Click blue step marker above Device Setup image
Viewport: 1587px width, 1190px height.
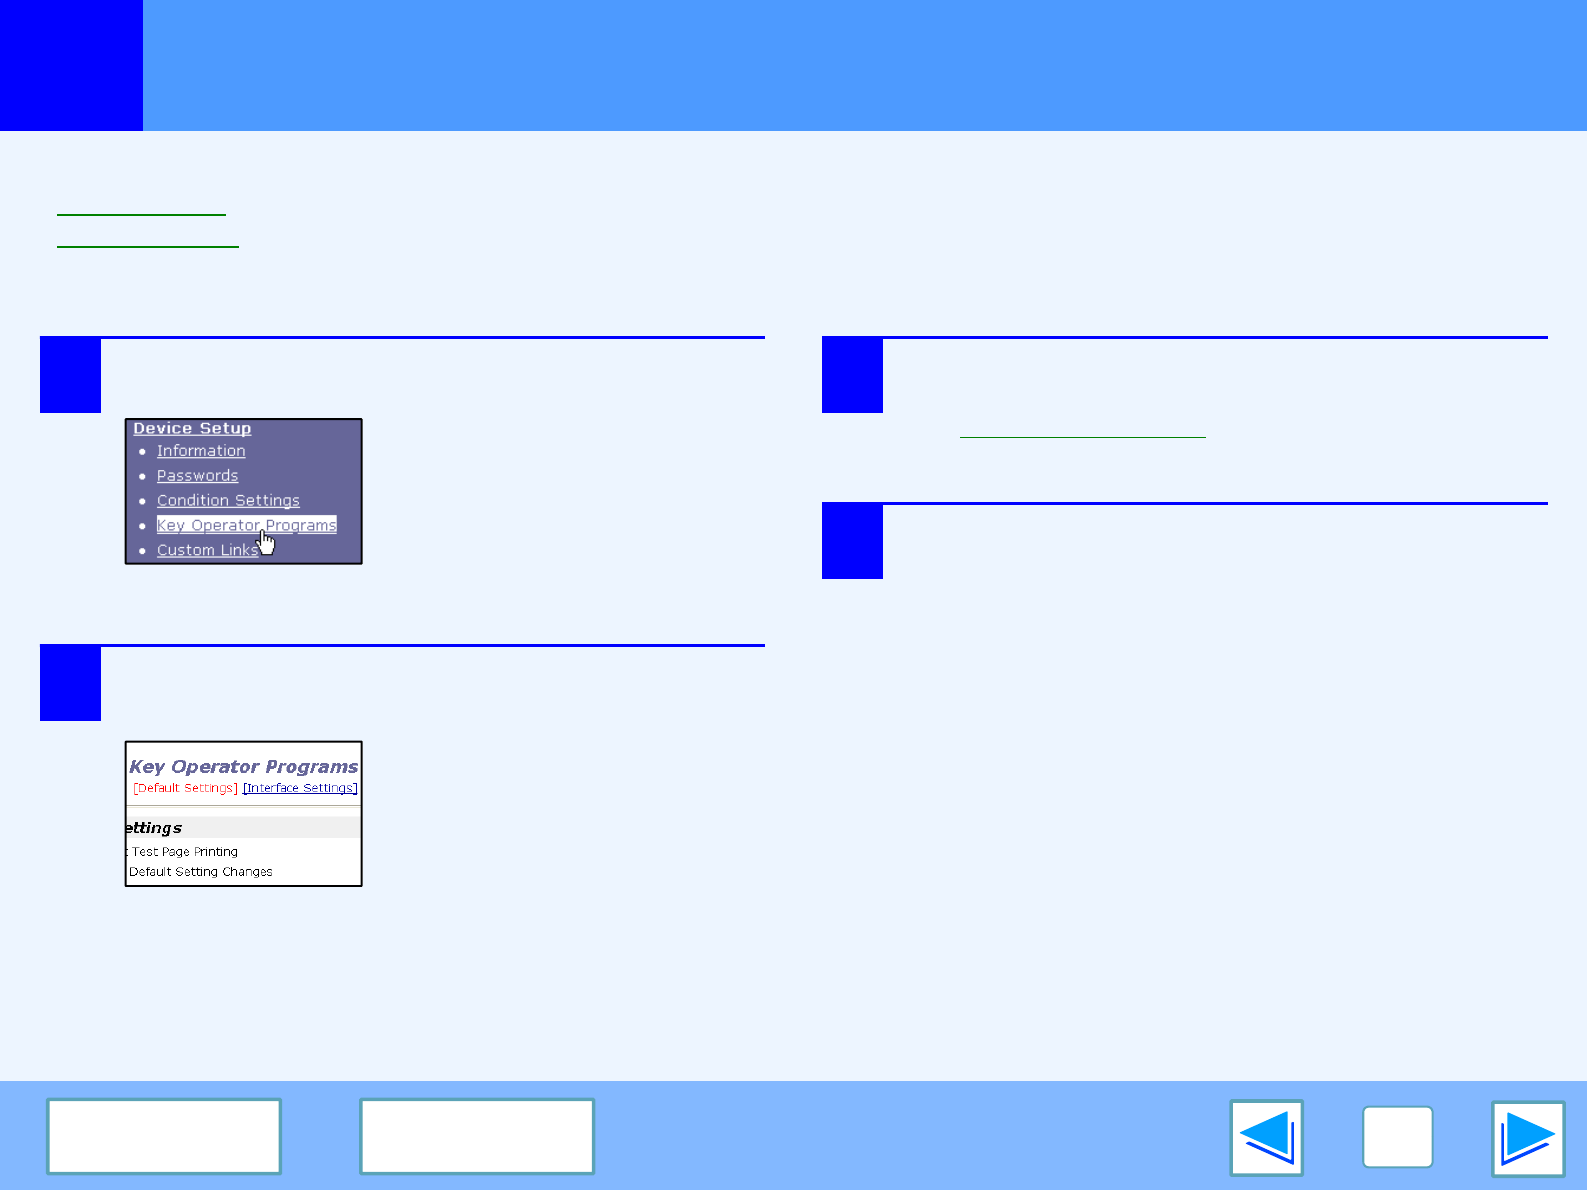pos(70,376)
